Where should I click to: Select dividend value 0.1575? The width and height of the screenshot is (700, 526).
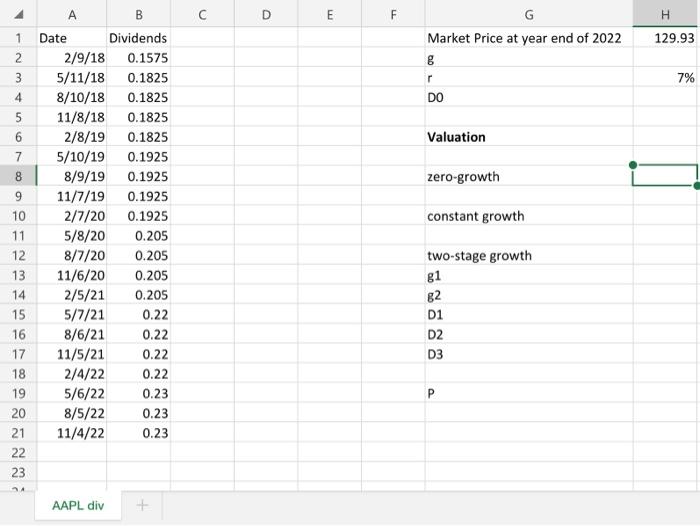(x=139, y=58)
